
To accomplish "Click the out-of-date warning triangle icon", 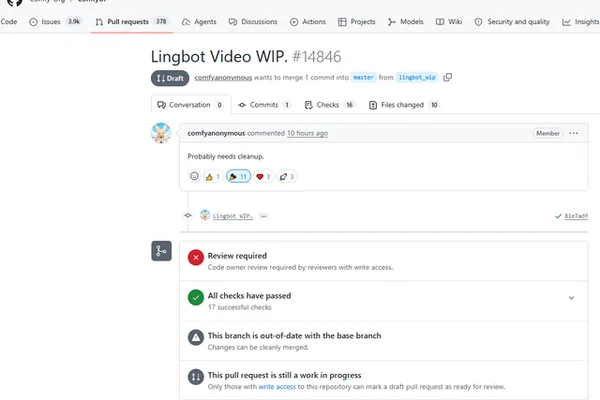I will pyautogui.click(x=196, y=337).
